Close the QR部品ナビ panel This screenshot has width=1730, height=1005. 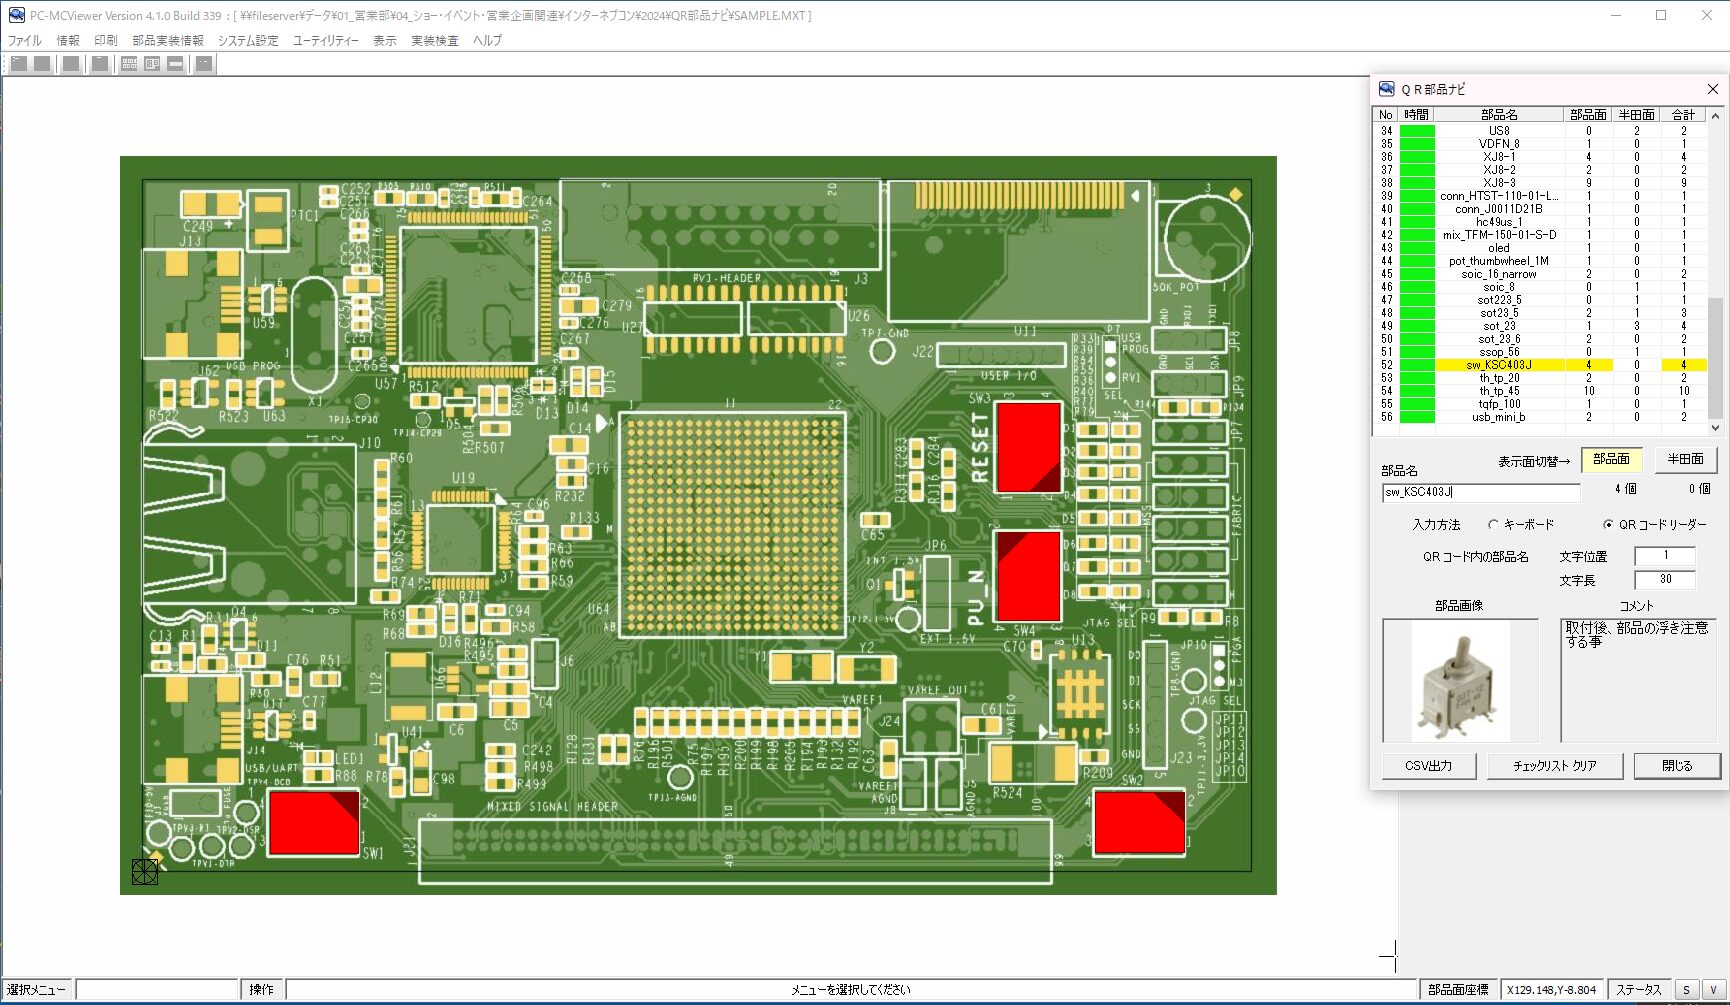[x=1712, y=89]
